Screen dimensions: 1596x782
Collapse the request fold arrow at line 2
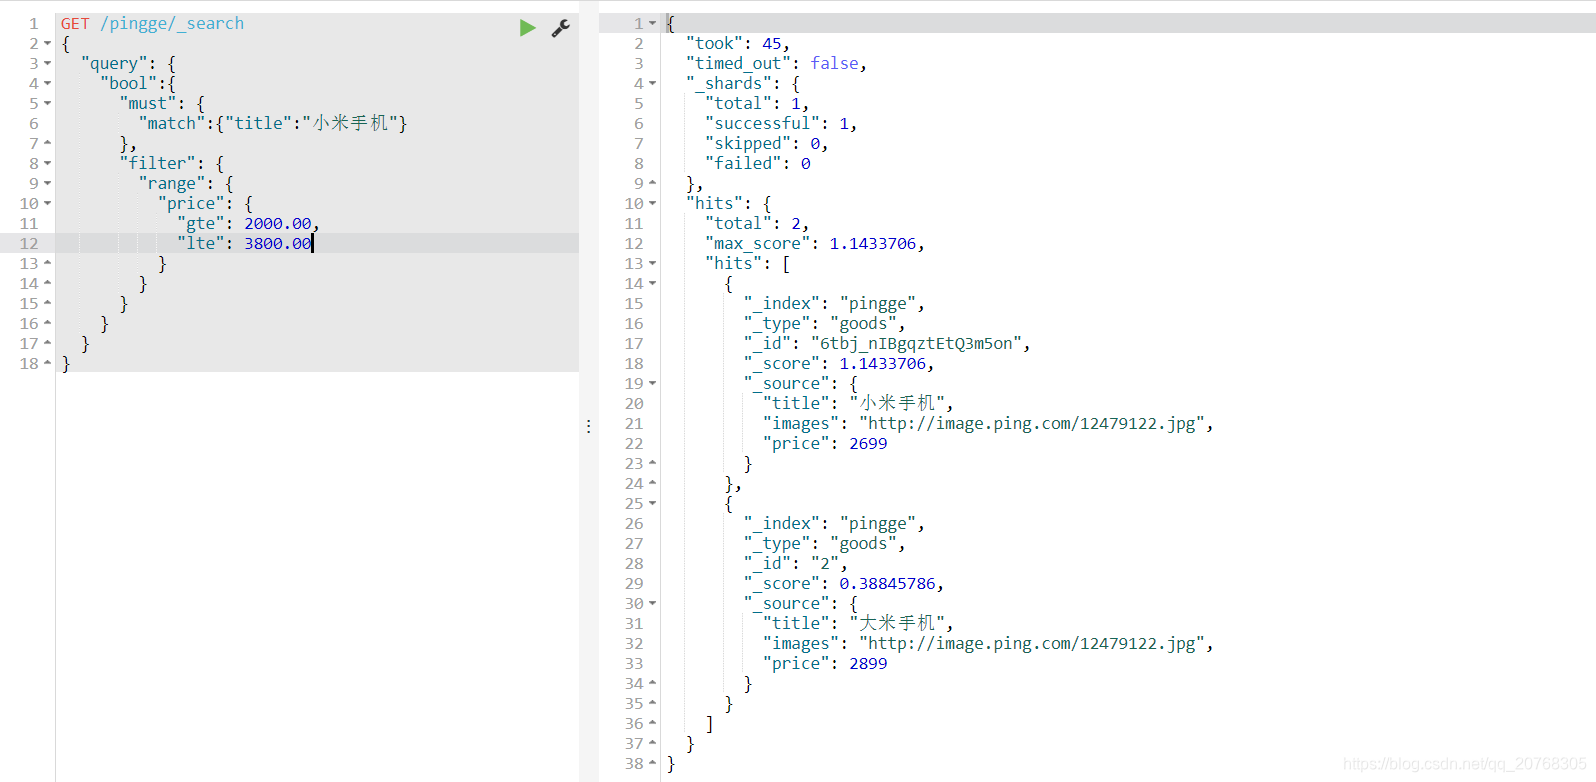pos(47,44)
